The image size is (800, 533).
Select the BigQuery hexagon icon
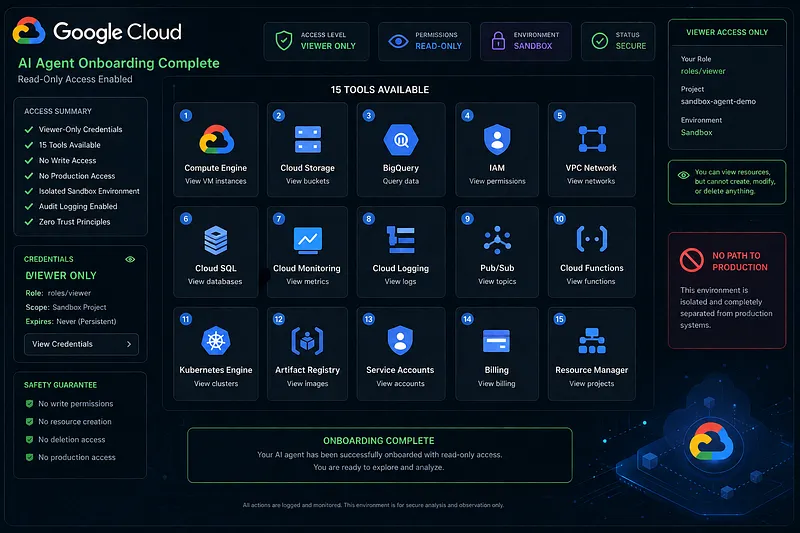pos(401,139)
